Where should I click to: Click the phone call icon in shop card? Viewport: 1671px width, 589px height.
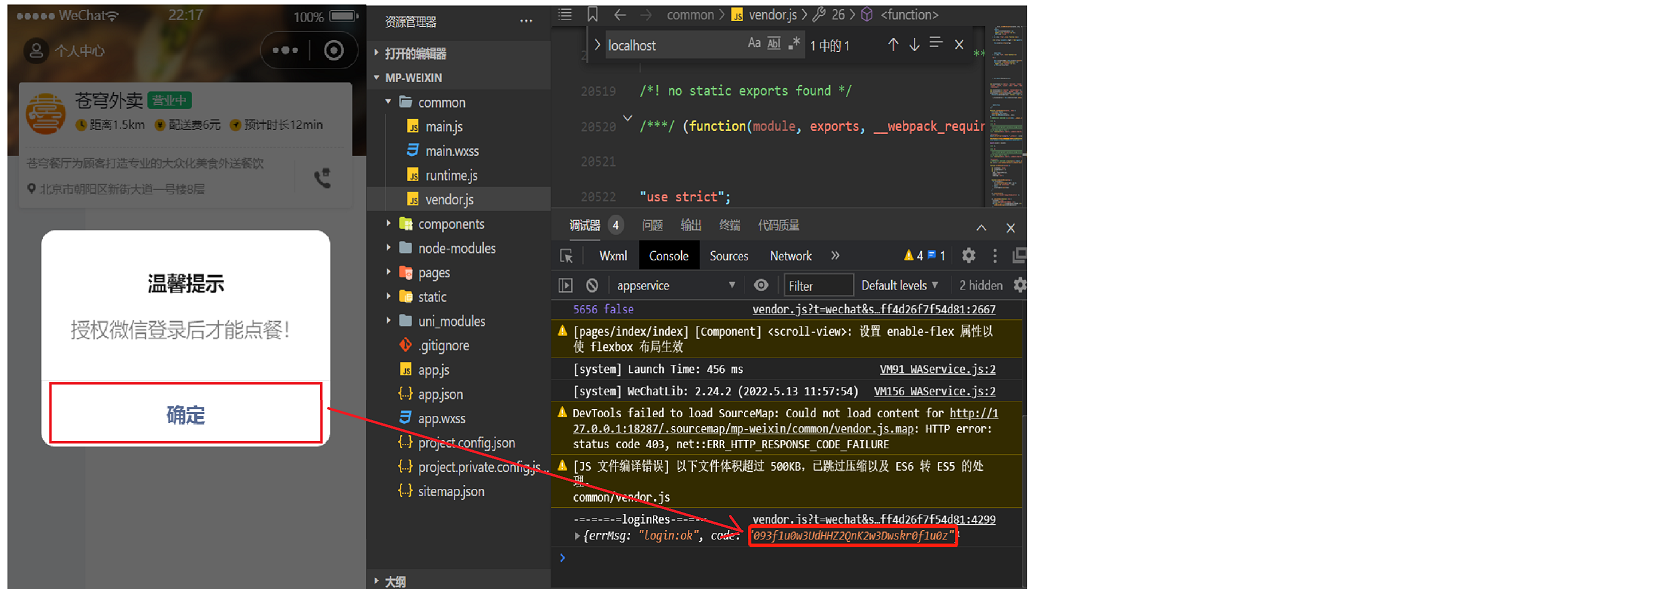click(x=322, y=178)
